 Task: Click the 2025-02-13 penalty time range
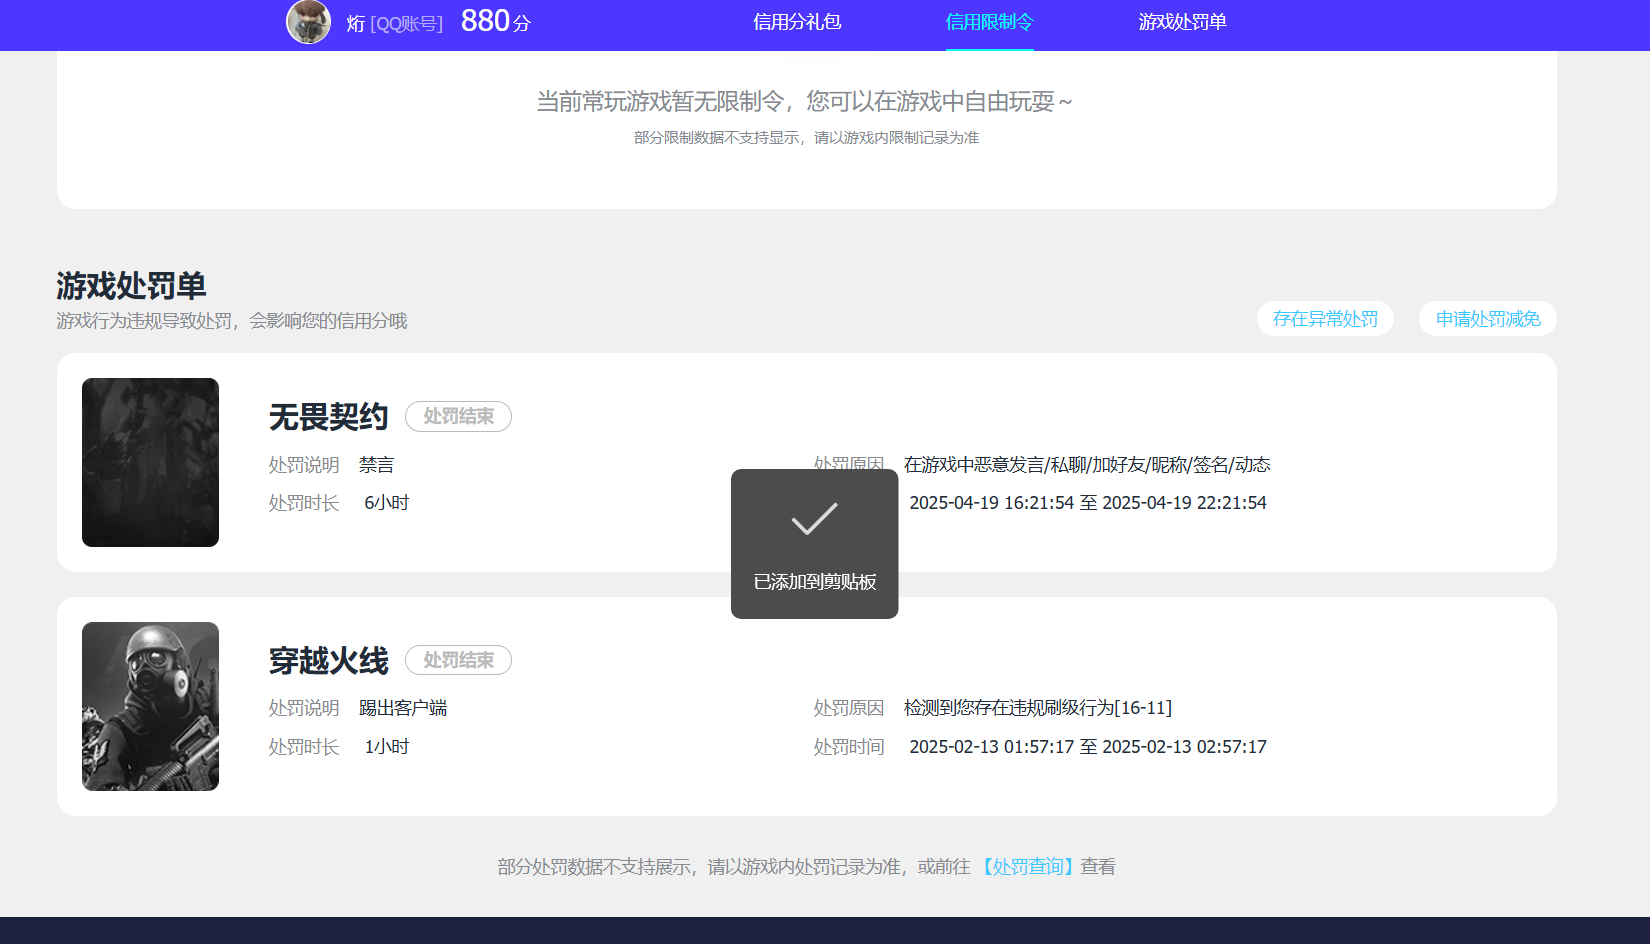tap(1088, 747)
